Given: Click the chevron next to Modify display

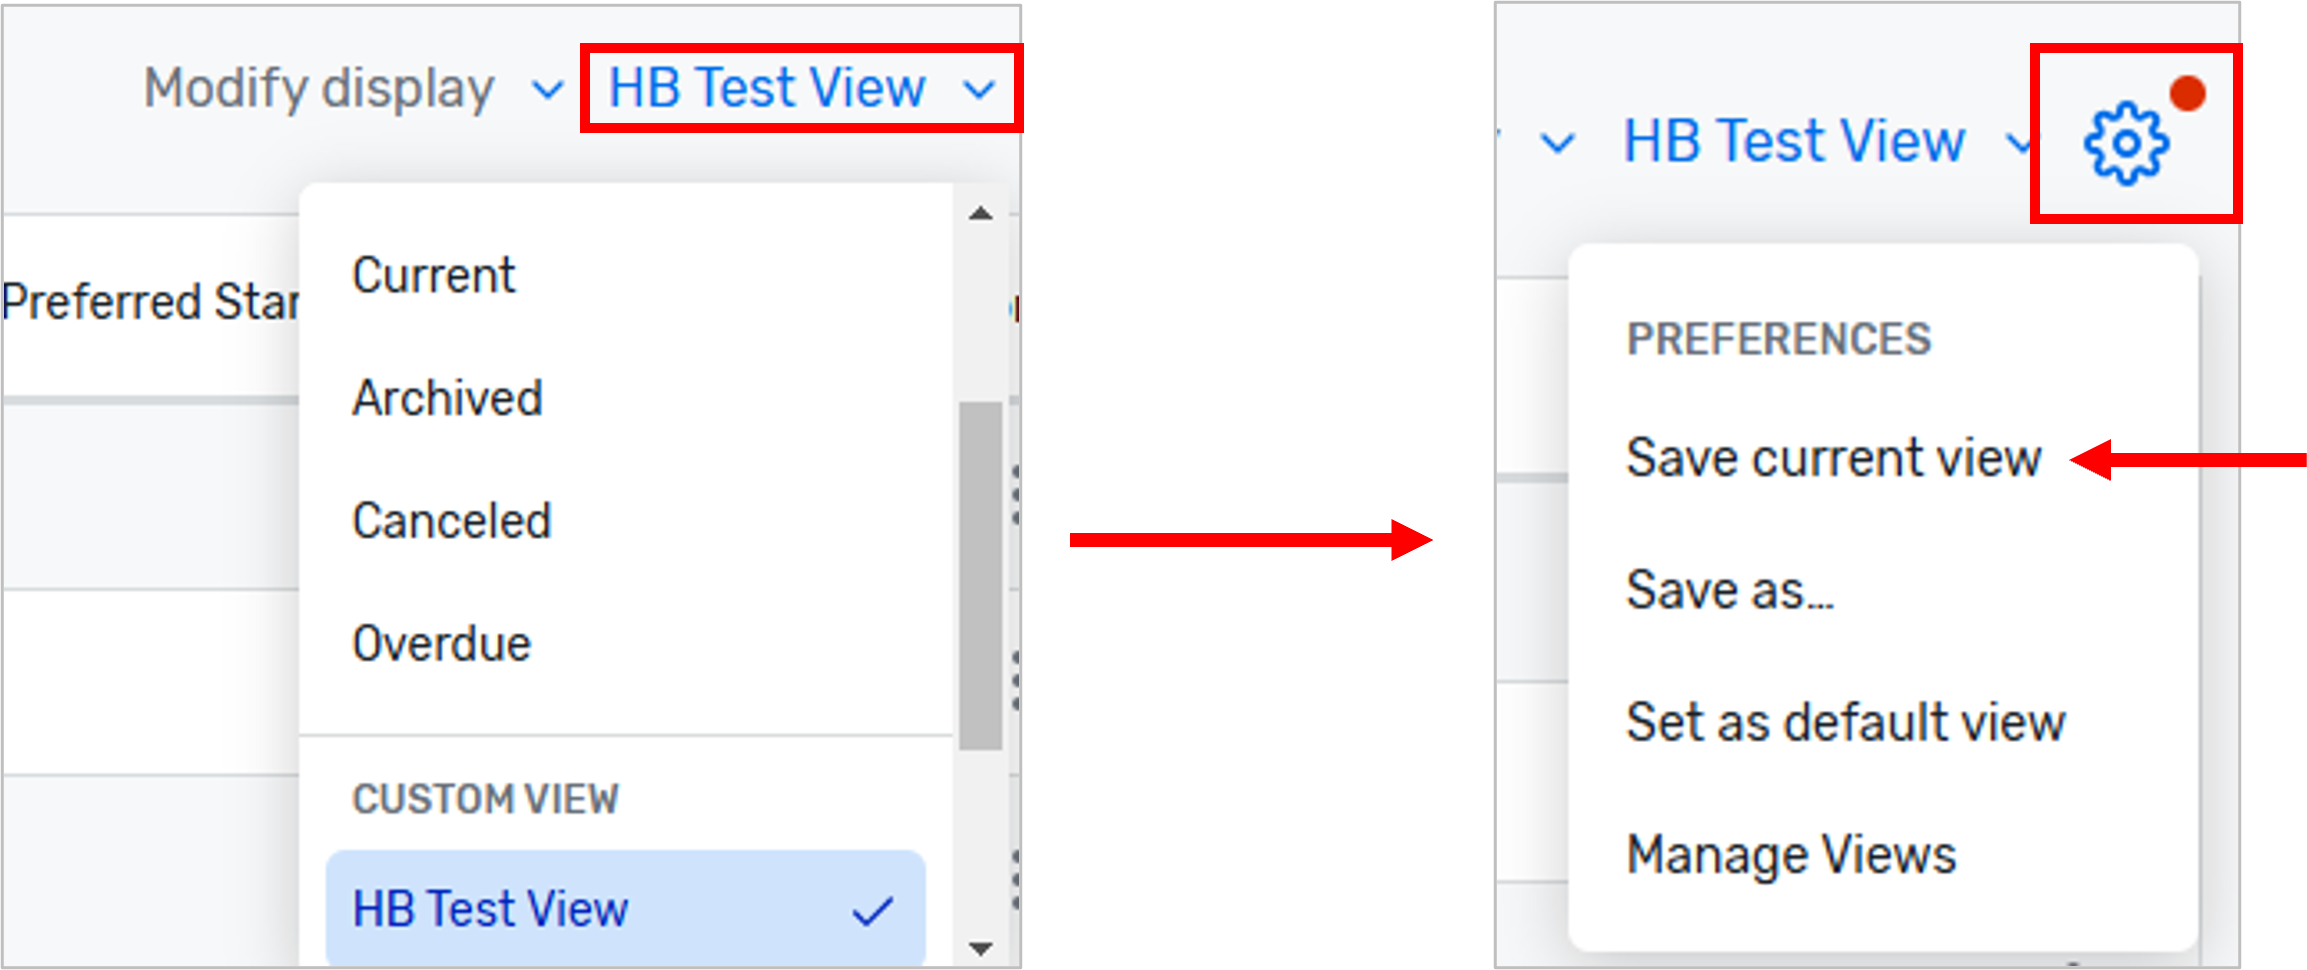Looking at the screenshot, I should (x=548, y=90).
